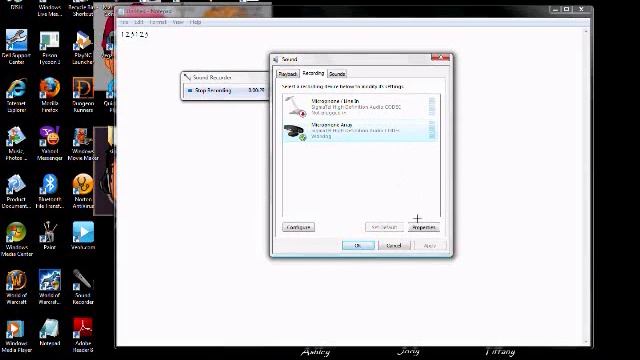Screen dimensions: 640x360
Task: Maximize the Notepad window
Action: pos(567,9)
